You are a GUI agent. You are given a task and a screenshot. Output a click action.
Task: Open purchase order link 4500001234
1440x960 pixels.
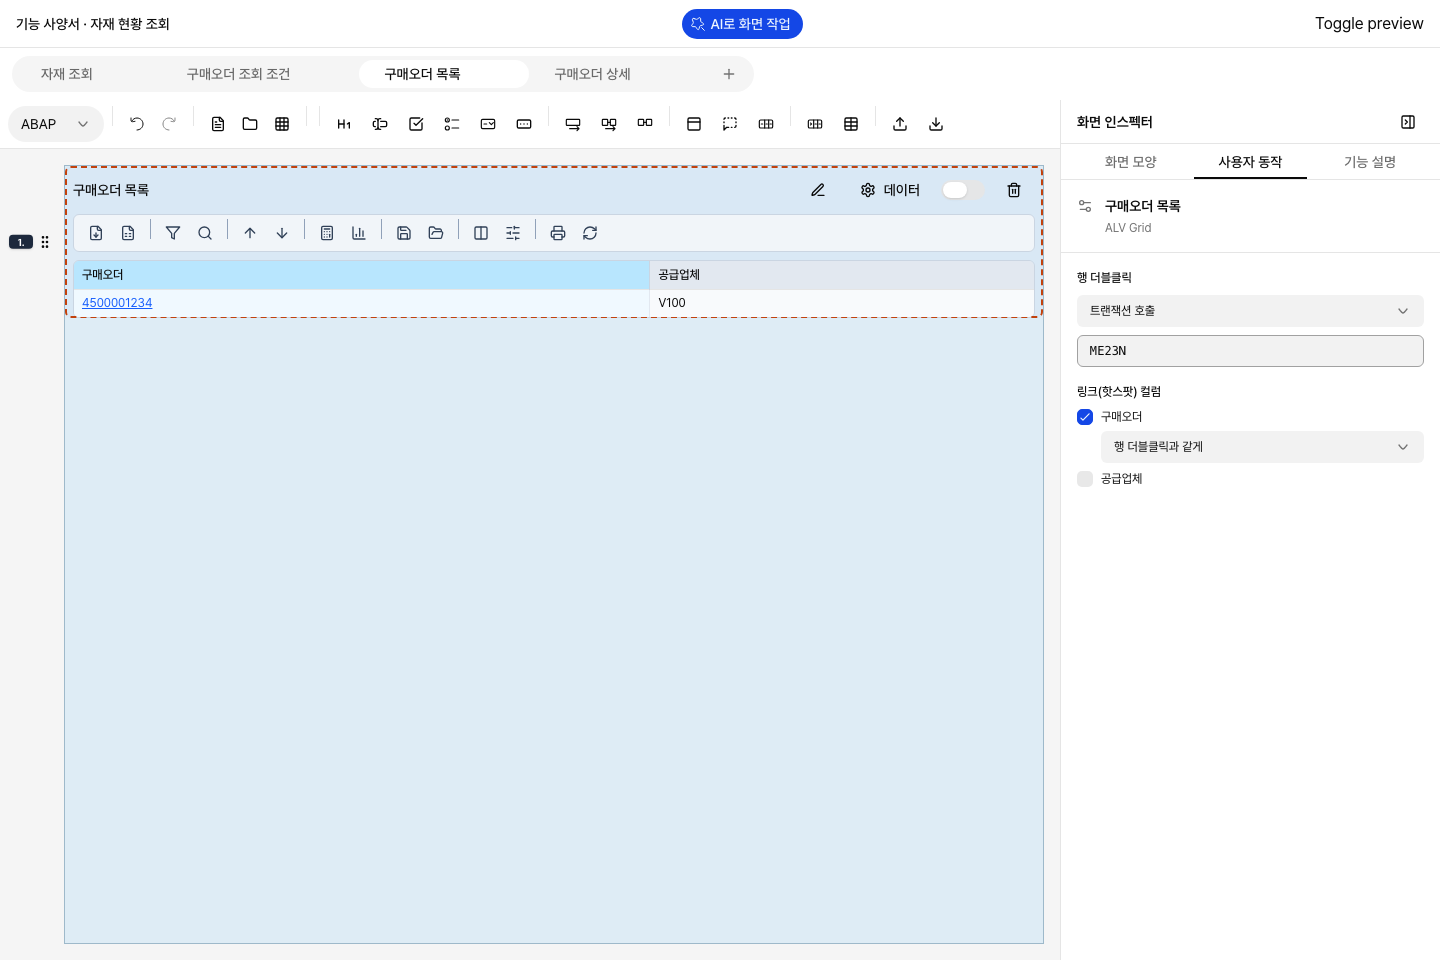[117, 303]
